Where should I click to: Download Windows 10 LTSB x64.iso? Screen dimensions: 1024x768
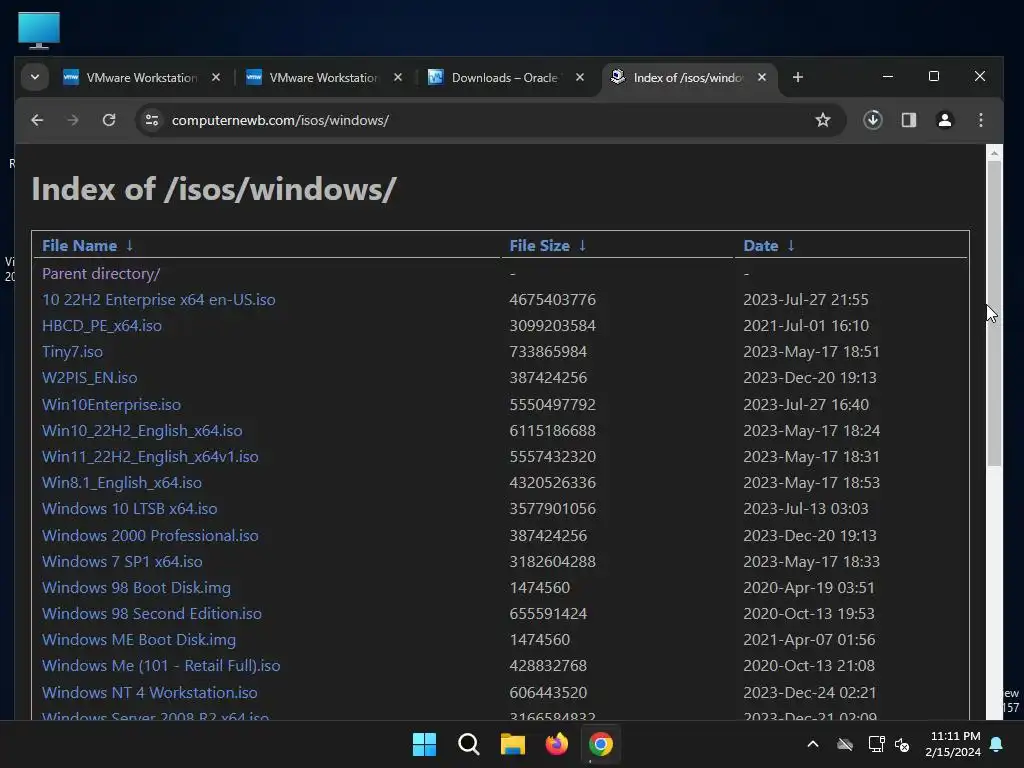[x=130, y=509]
